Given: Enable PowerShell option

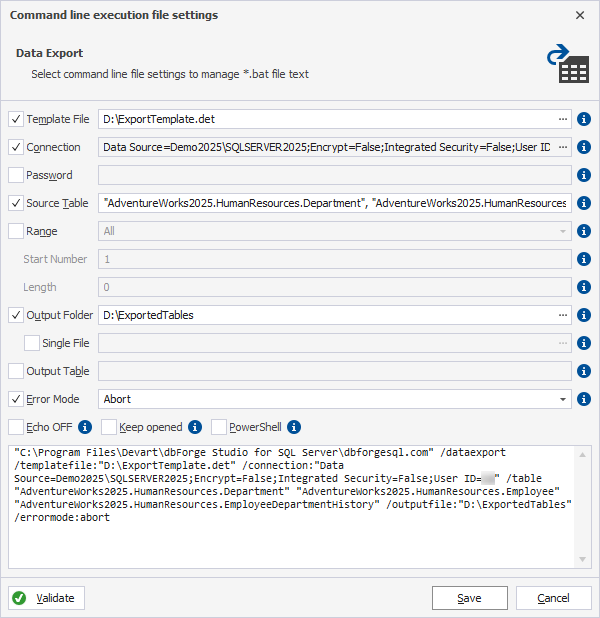Looking at the screenshot, I should (x=219, y=427).
